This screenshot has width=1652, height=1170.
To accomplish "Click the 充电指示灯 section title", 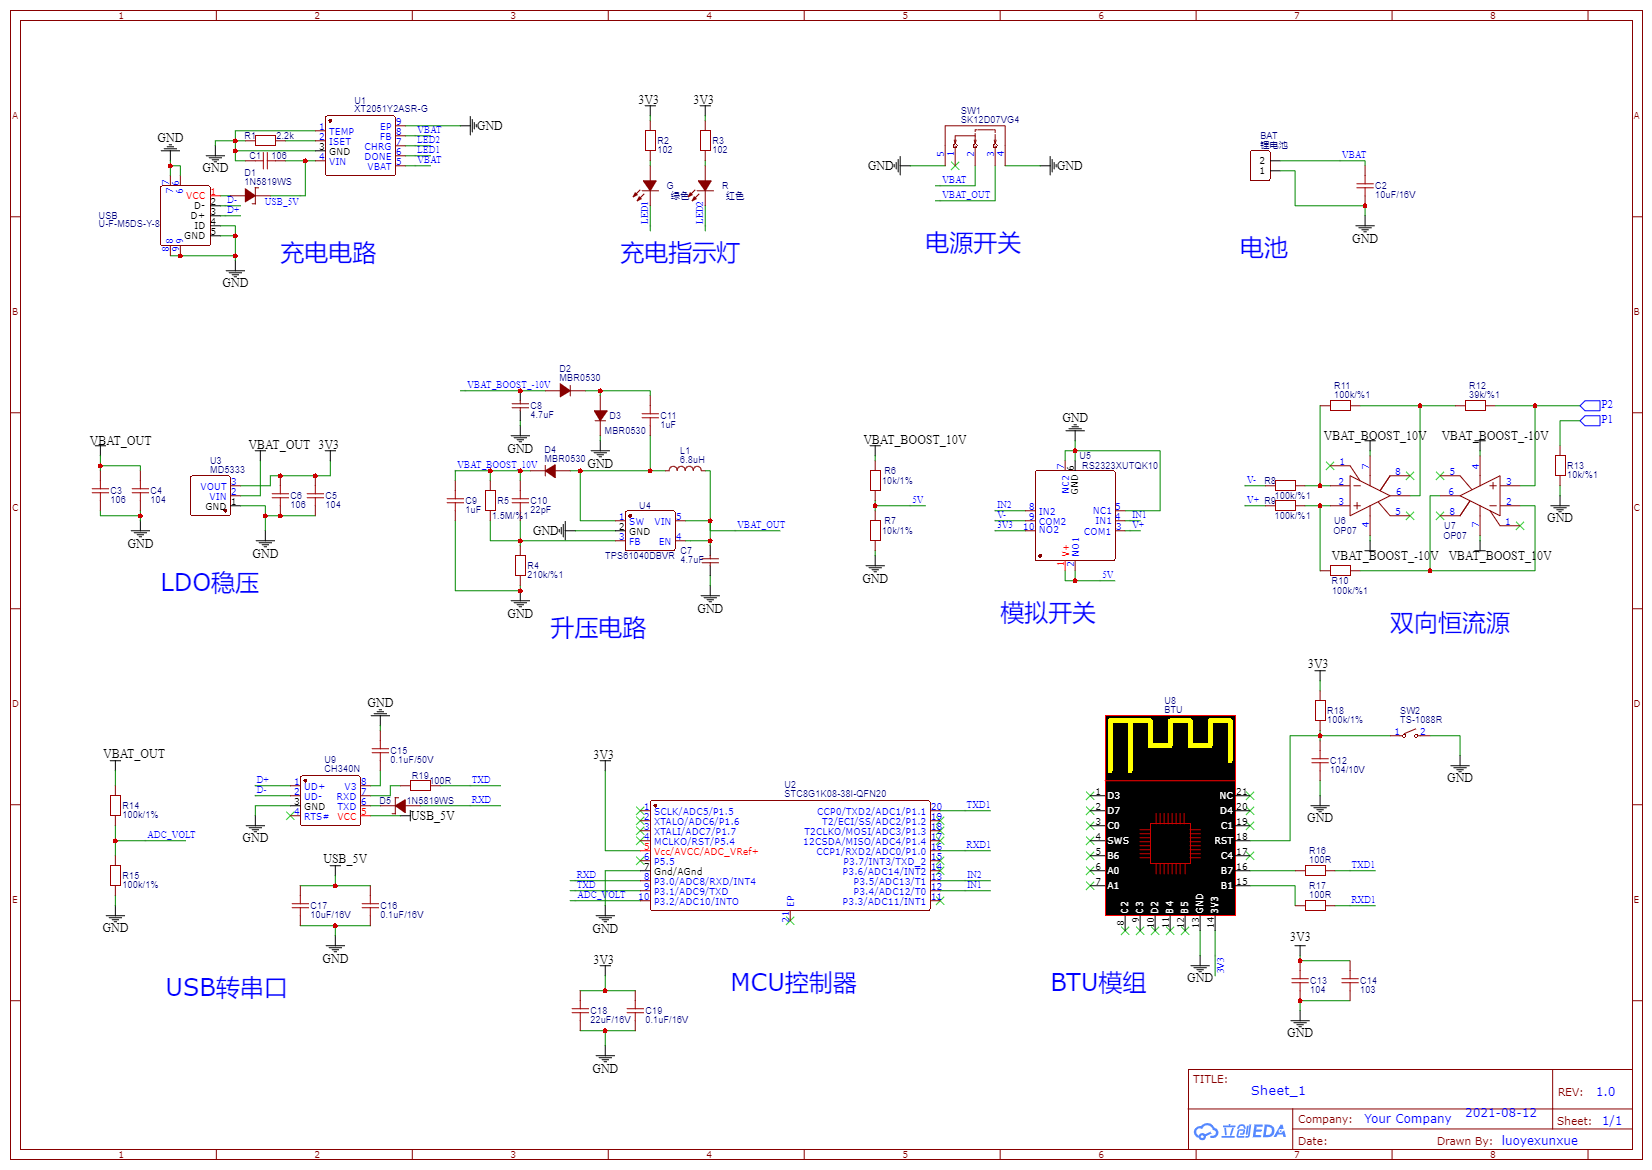I will point(680,253).
